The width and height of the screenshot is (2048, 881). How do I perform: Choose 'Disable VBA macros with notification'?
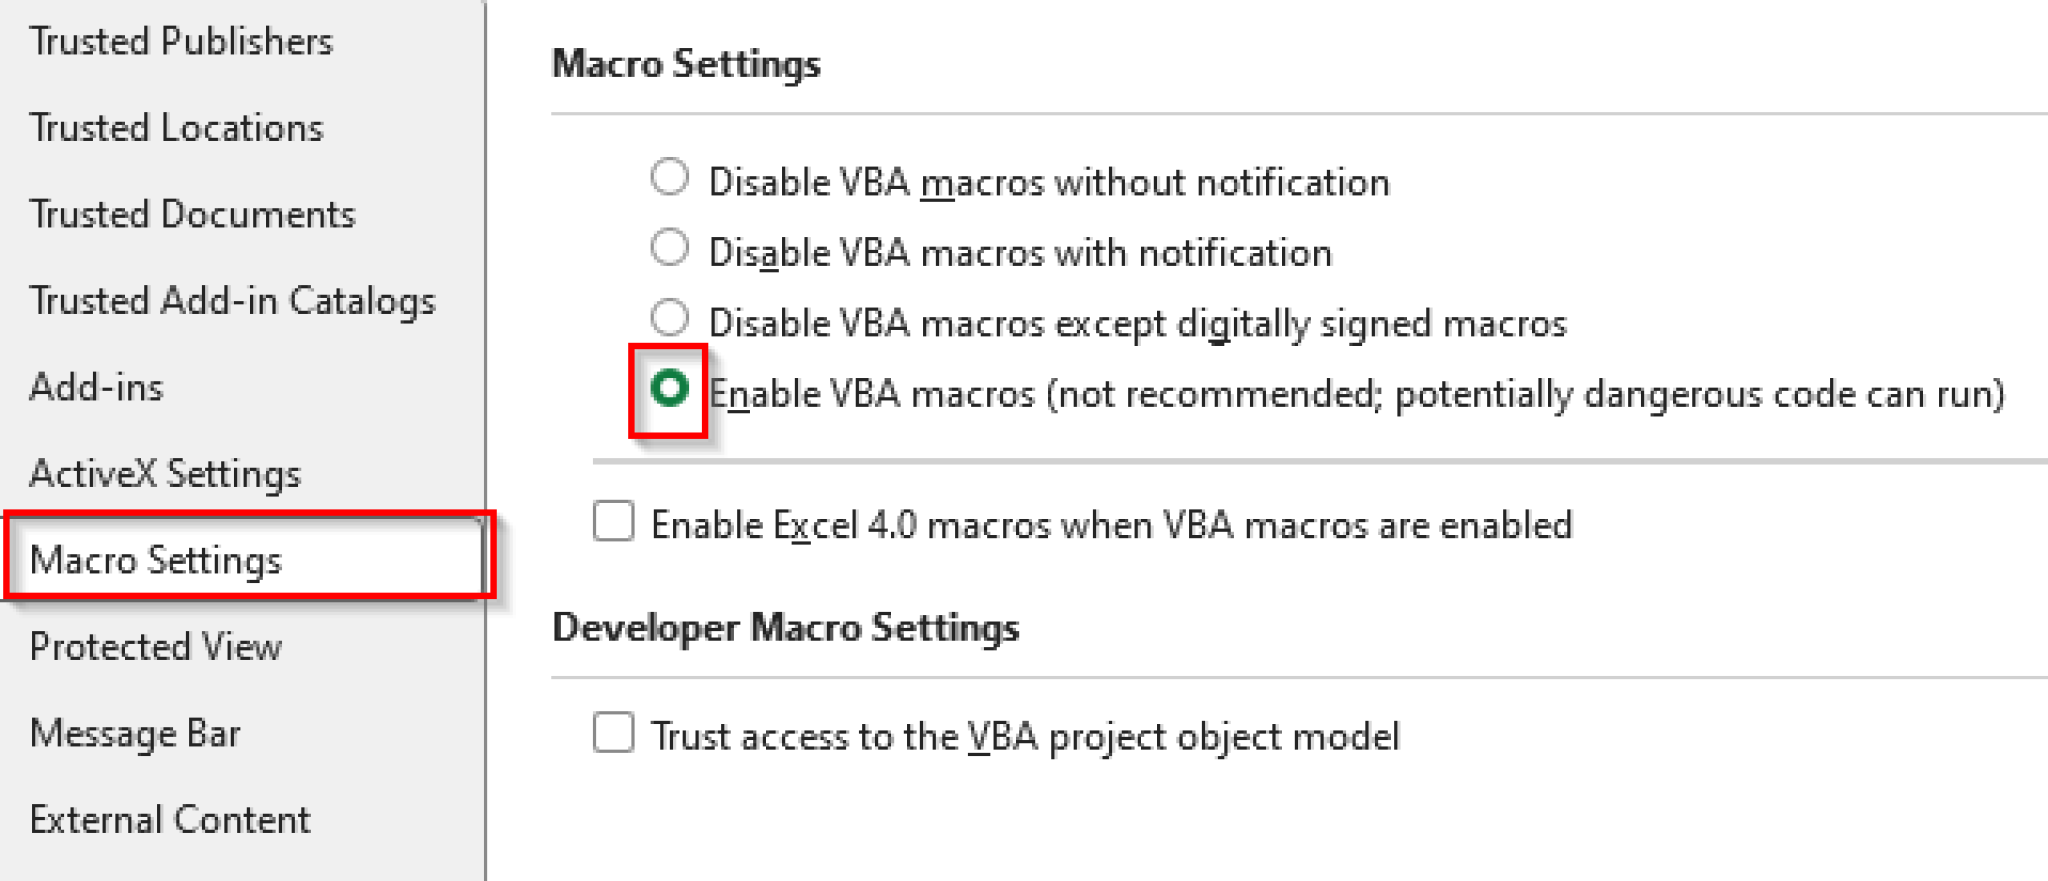[x=669, y=247]
